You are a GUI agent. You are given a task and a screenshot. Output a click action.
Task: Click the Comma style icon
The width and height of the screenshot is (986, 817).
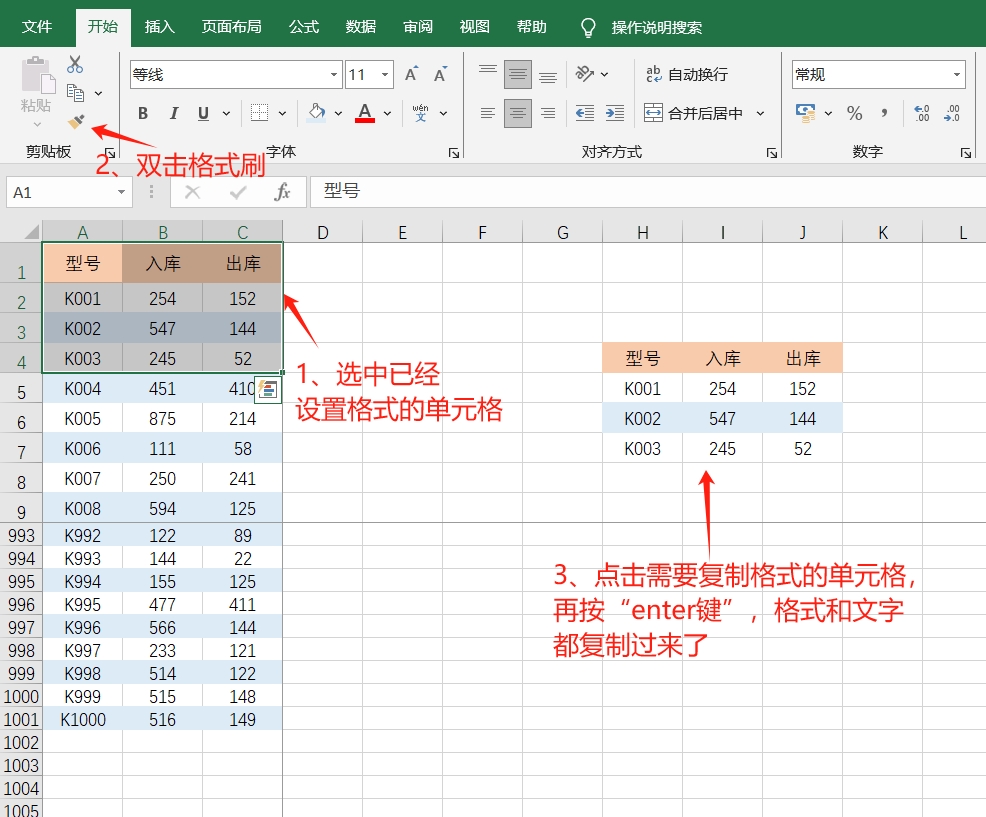(884, 113)
